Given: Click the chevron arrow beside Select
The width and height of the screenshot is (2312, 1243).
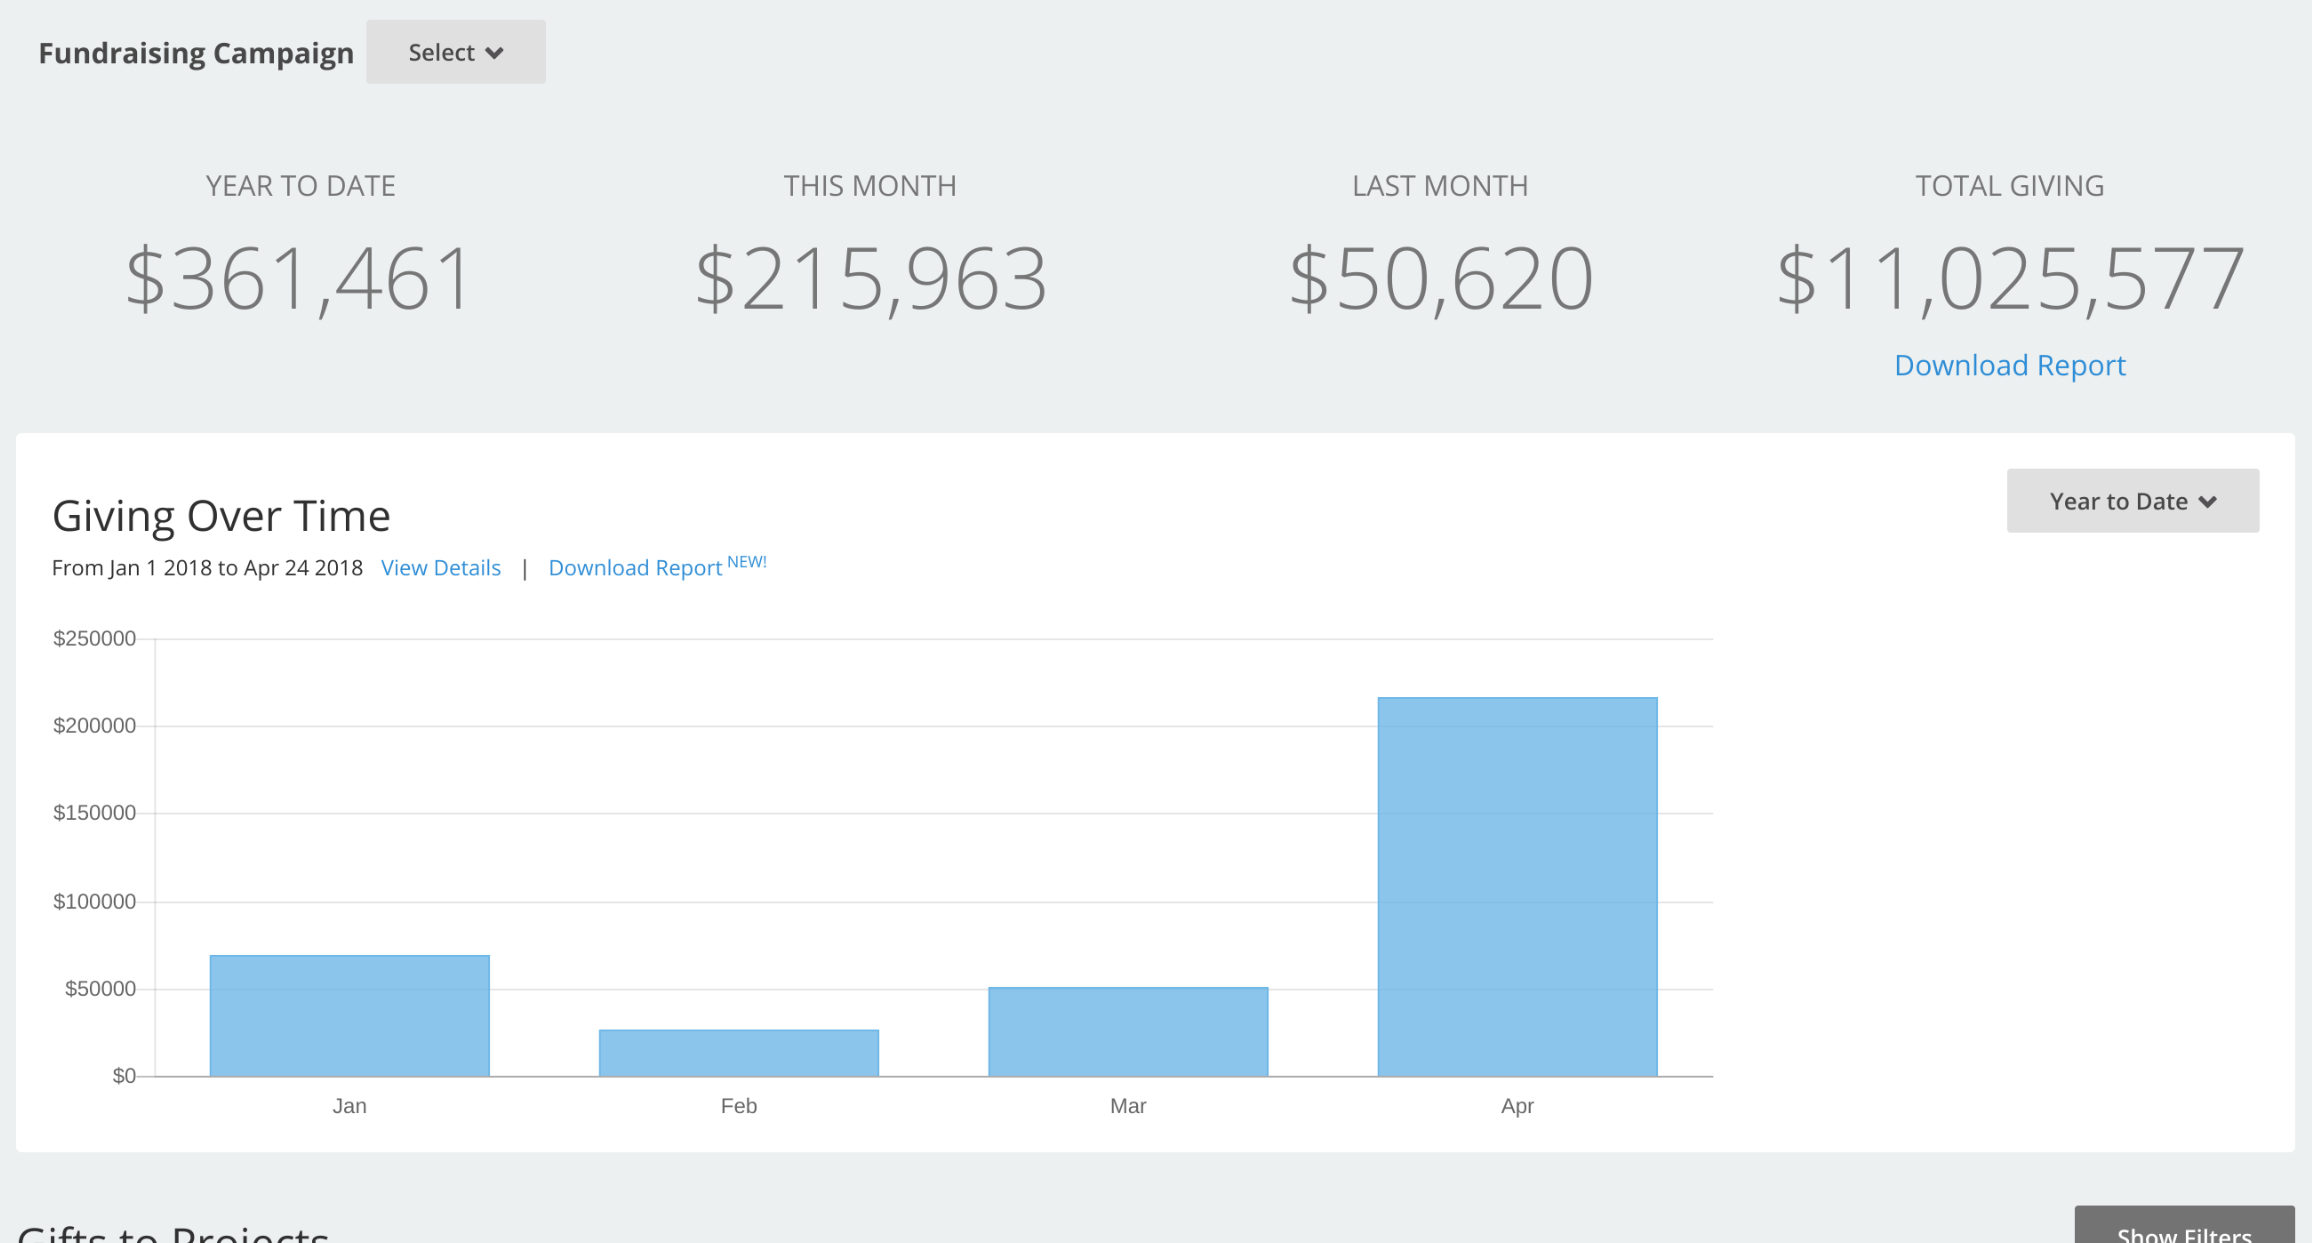Looking at the screenshot, I should pos(494,53).
